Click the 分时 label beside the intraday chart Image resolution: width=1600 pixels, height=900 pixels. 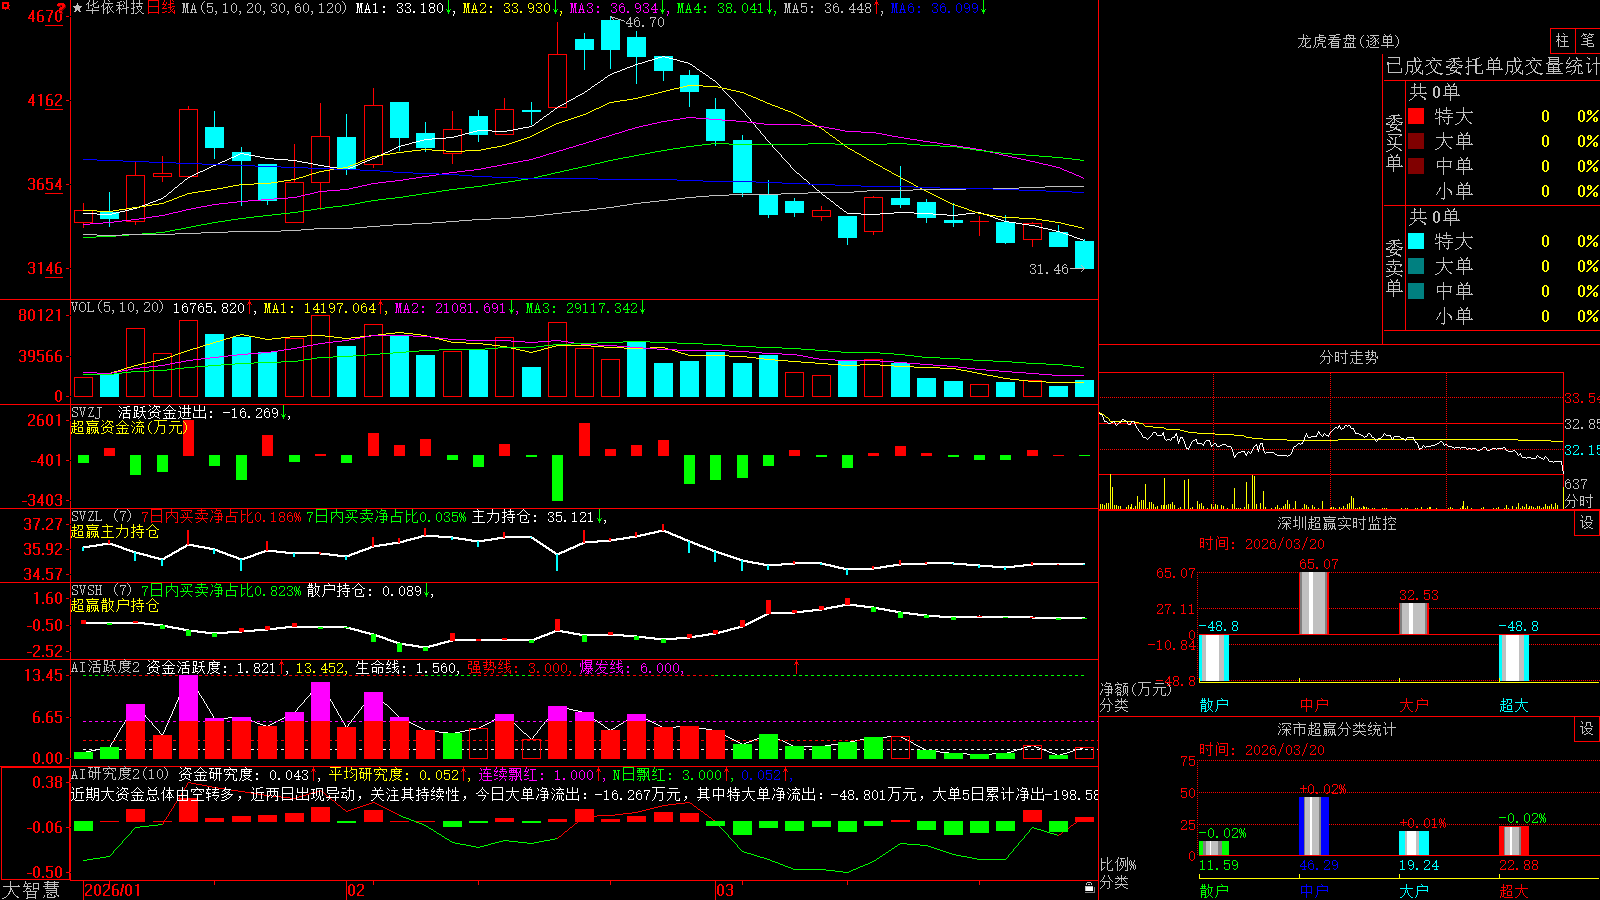[x=1579, y=500]
